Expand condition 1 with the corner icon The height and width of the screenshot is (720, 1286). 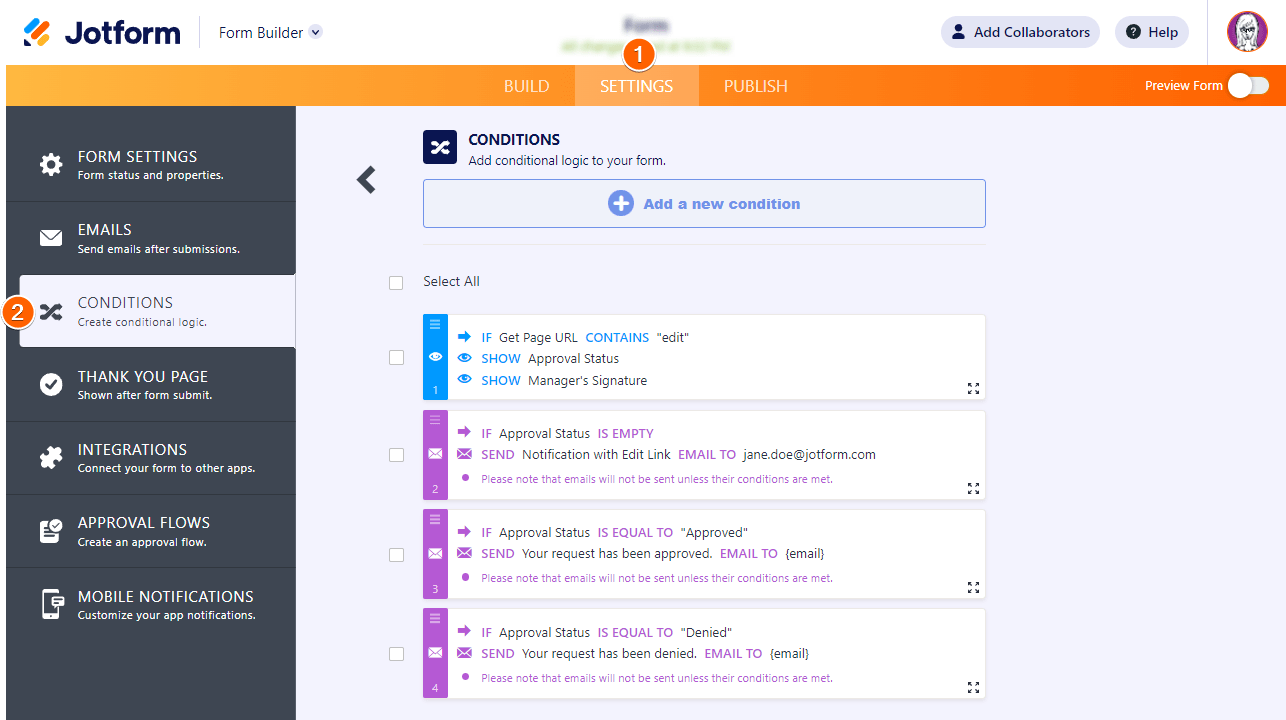pos(973,389)
